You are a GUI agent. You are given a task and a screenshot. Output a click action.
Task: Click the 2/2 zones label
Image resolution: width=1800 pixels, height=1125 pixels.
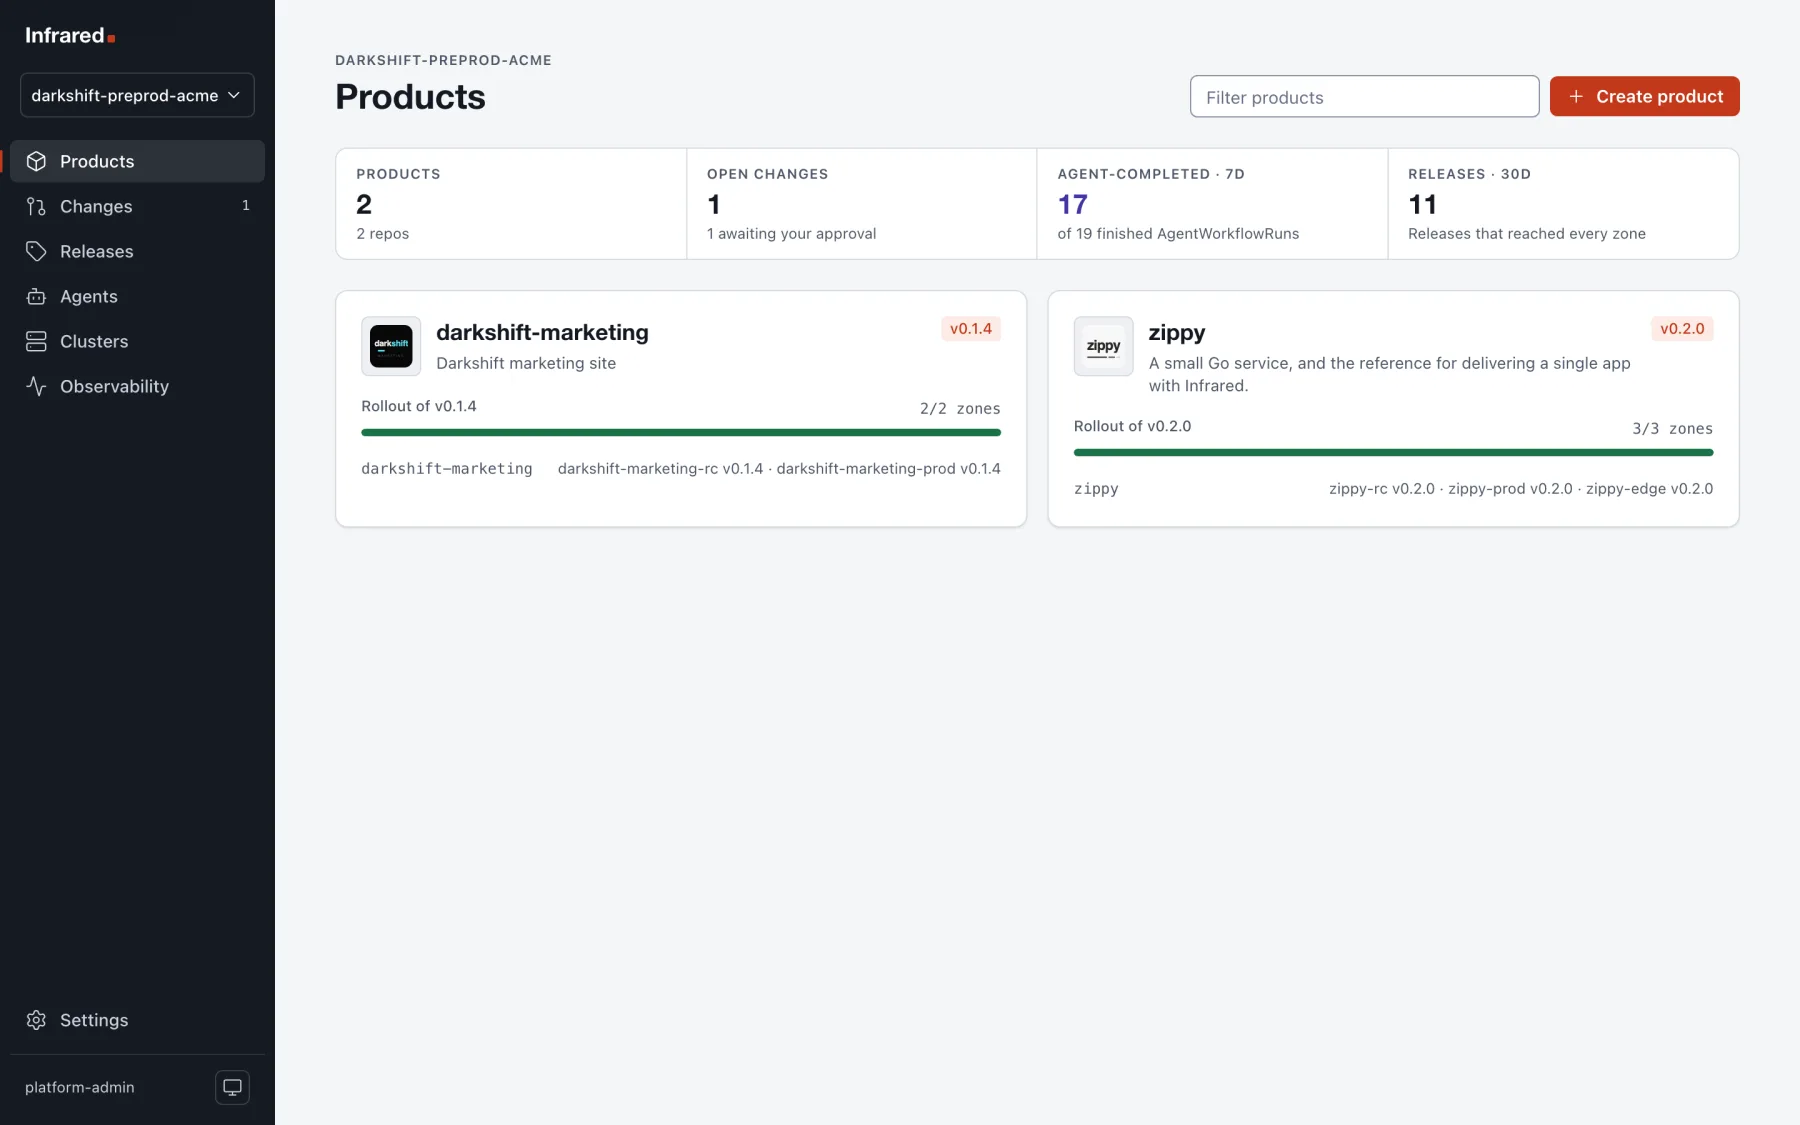pyautogui.click(x=960, y=408)
